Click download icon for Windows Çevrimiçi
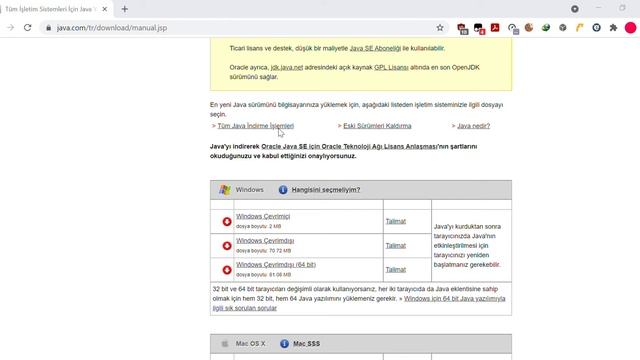The width and height of the screenshot is (640, 360). 227,222
